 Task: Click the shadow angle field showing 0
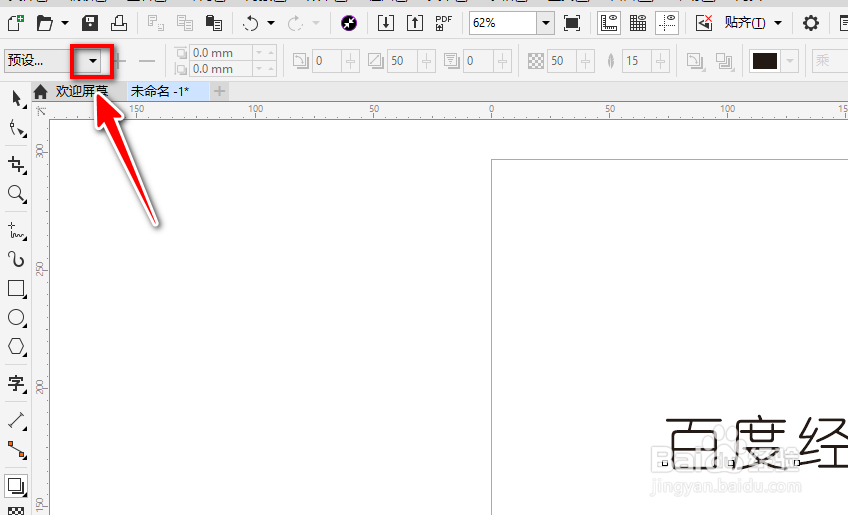pos(327,61)
